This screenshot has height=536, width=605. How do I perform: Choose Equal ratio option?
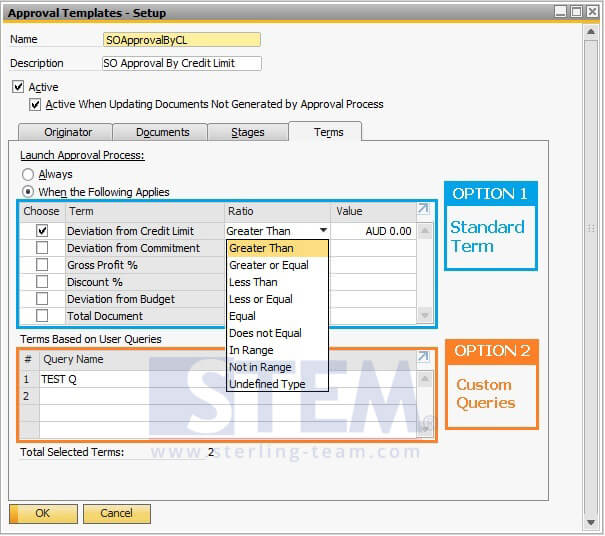click(x=278, y=316)
